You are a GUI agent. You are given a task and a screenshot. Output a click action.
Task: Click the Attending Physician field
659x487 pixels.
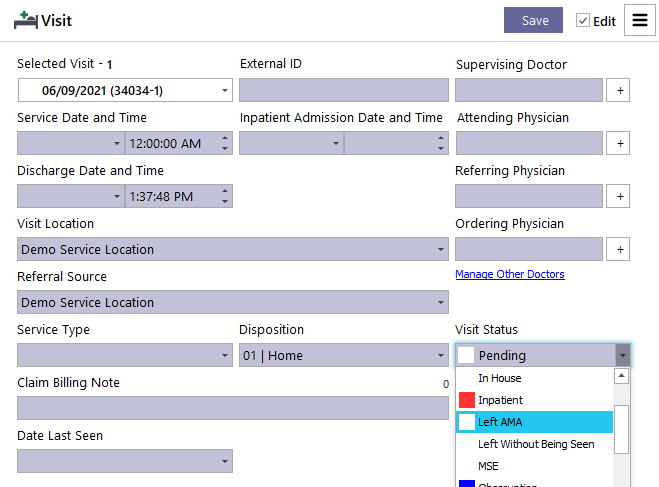click(529, 143)
